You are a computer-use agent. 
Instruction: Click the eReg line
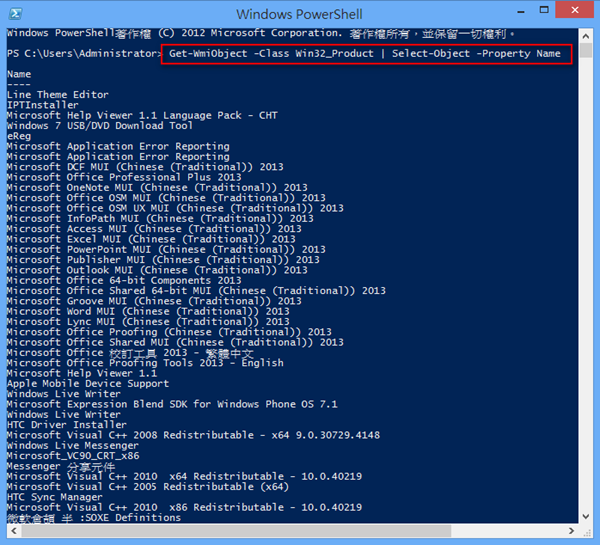point(19,136)
